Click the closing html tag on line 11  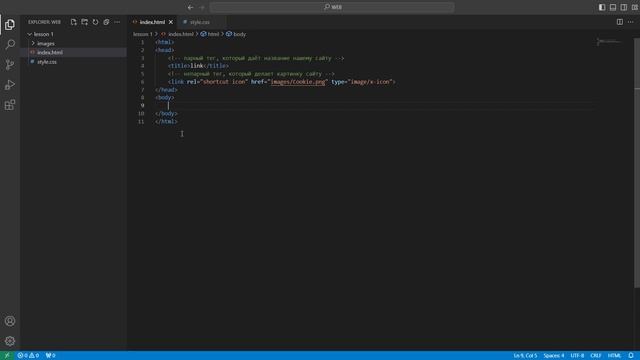click(166, 122)
